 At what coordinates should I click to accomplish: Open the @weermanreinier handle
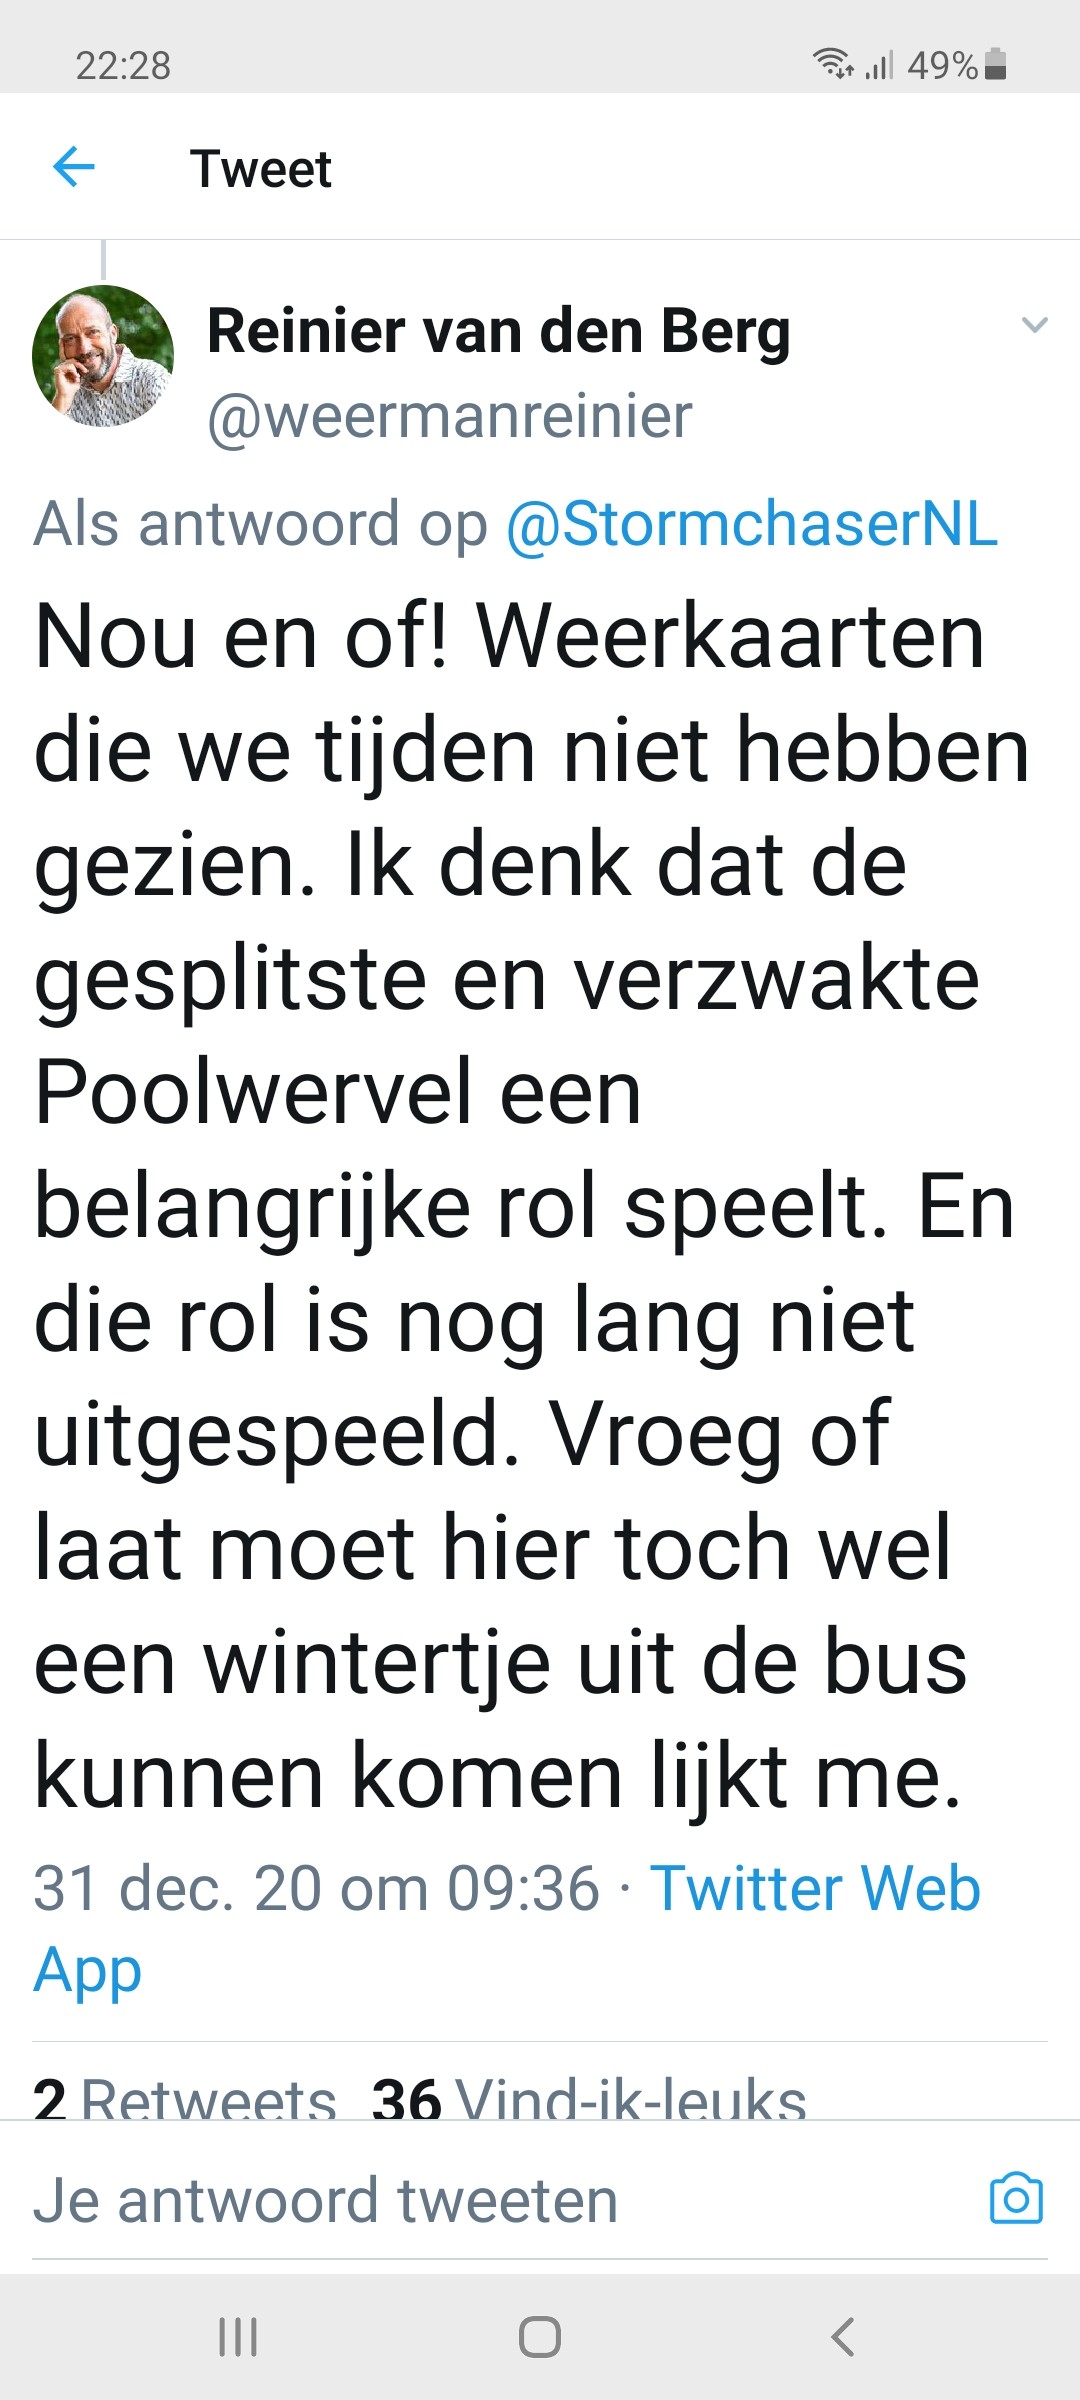450,416
